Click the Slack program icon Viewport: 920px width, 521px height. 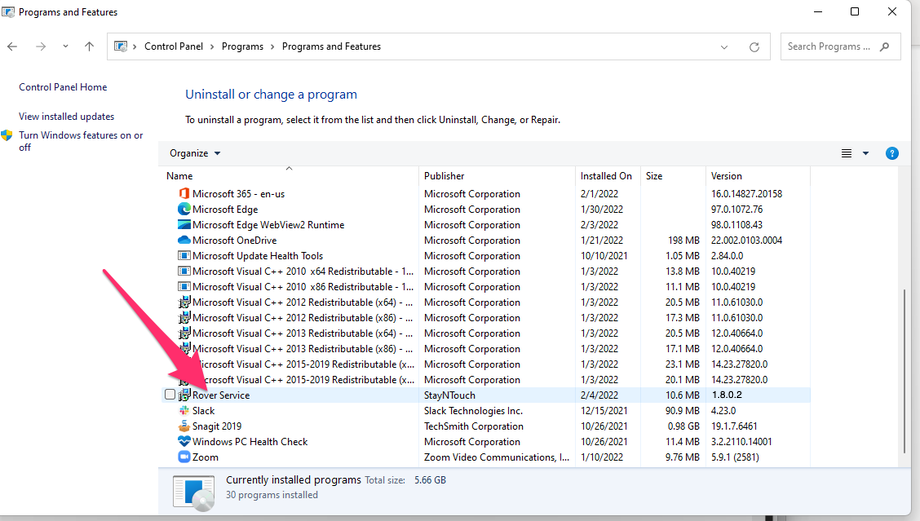pyautogui.click(x=184, y=411)
